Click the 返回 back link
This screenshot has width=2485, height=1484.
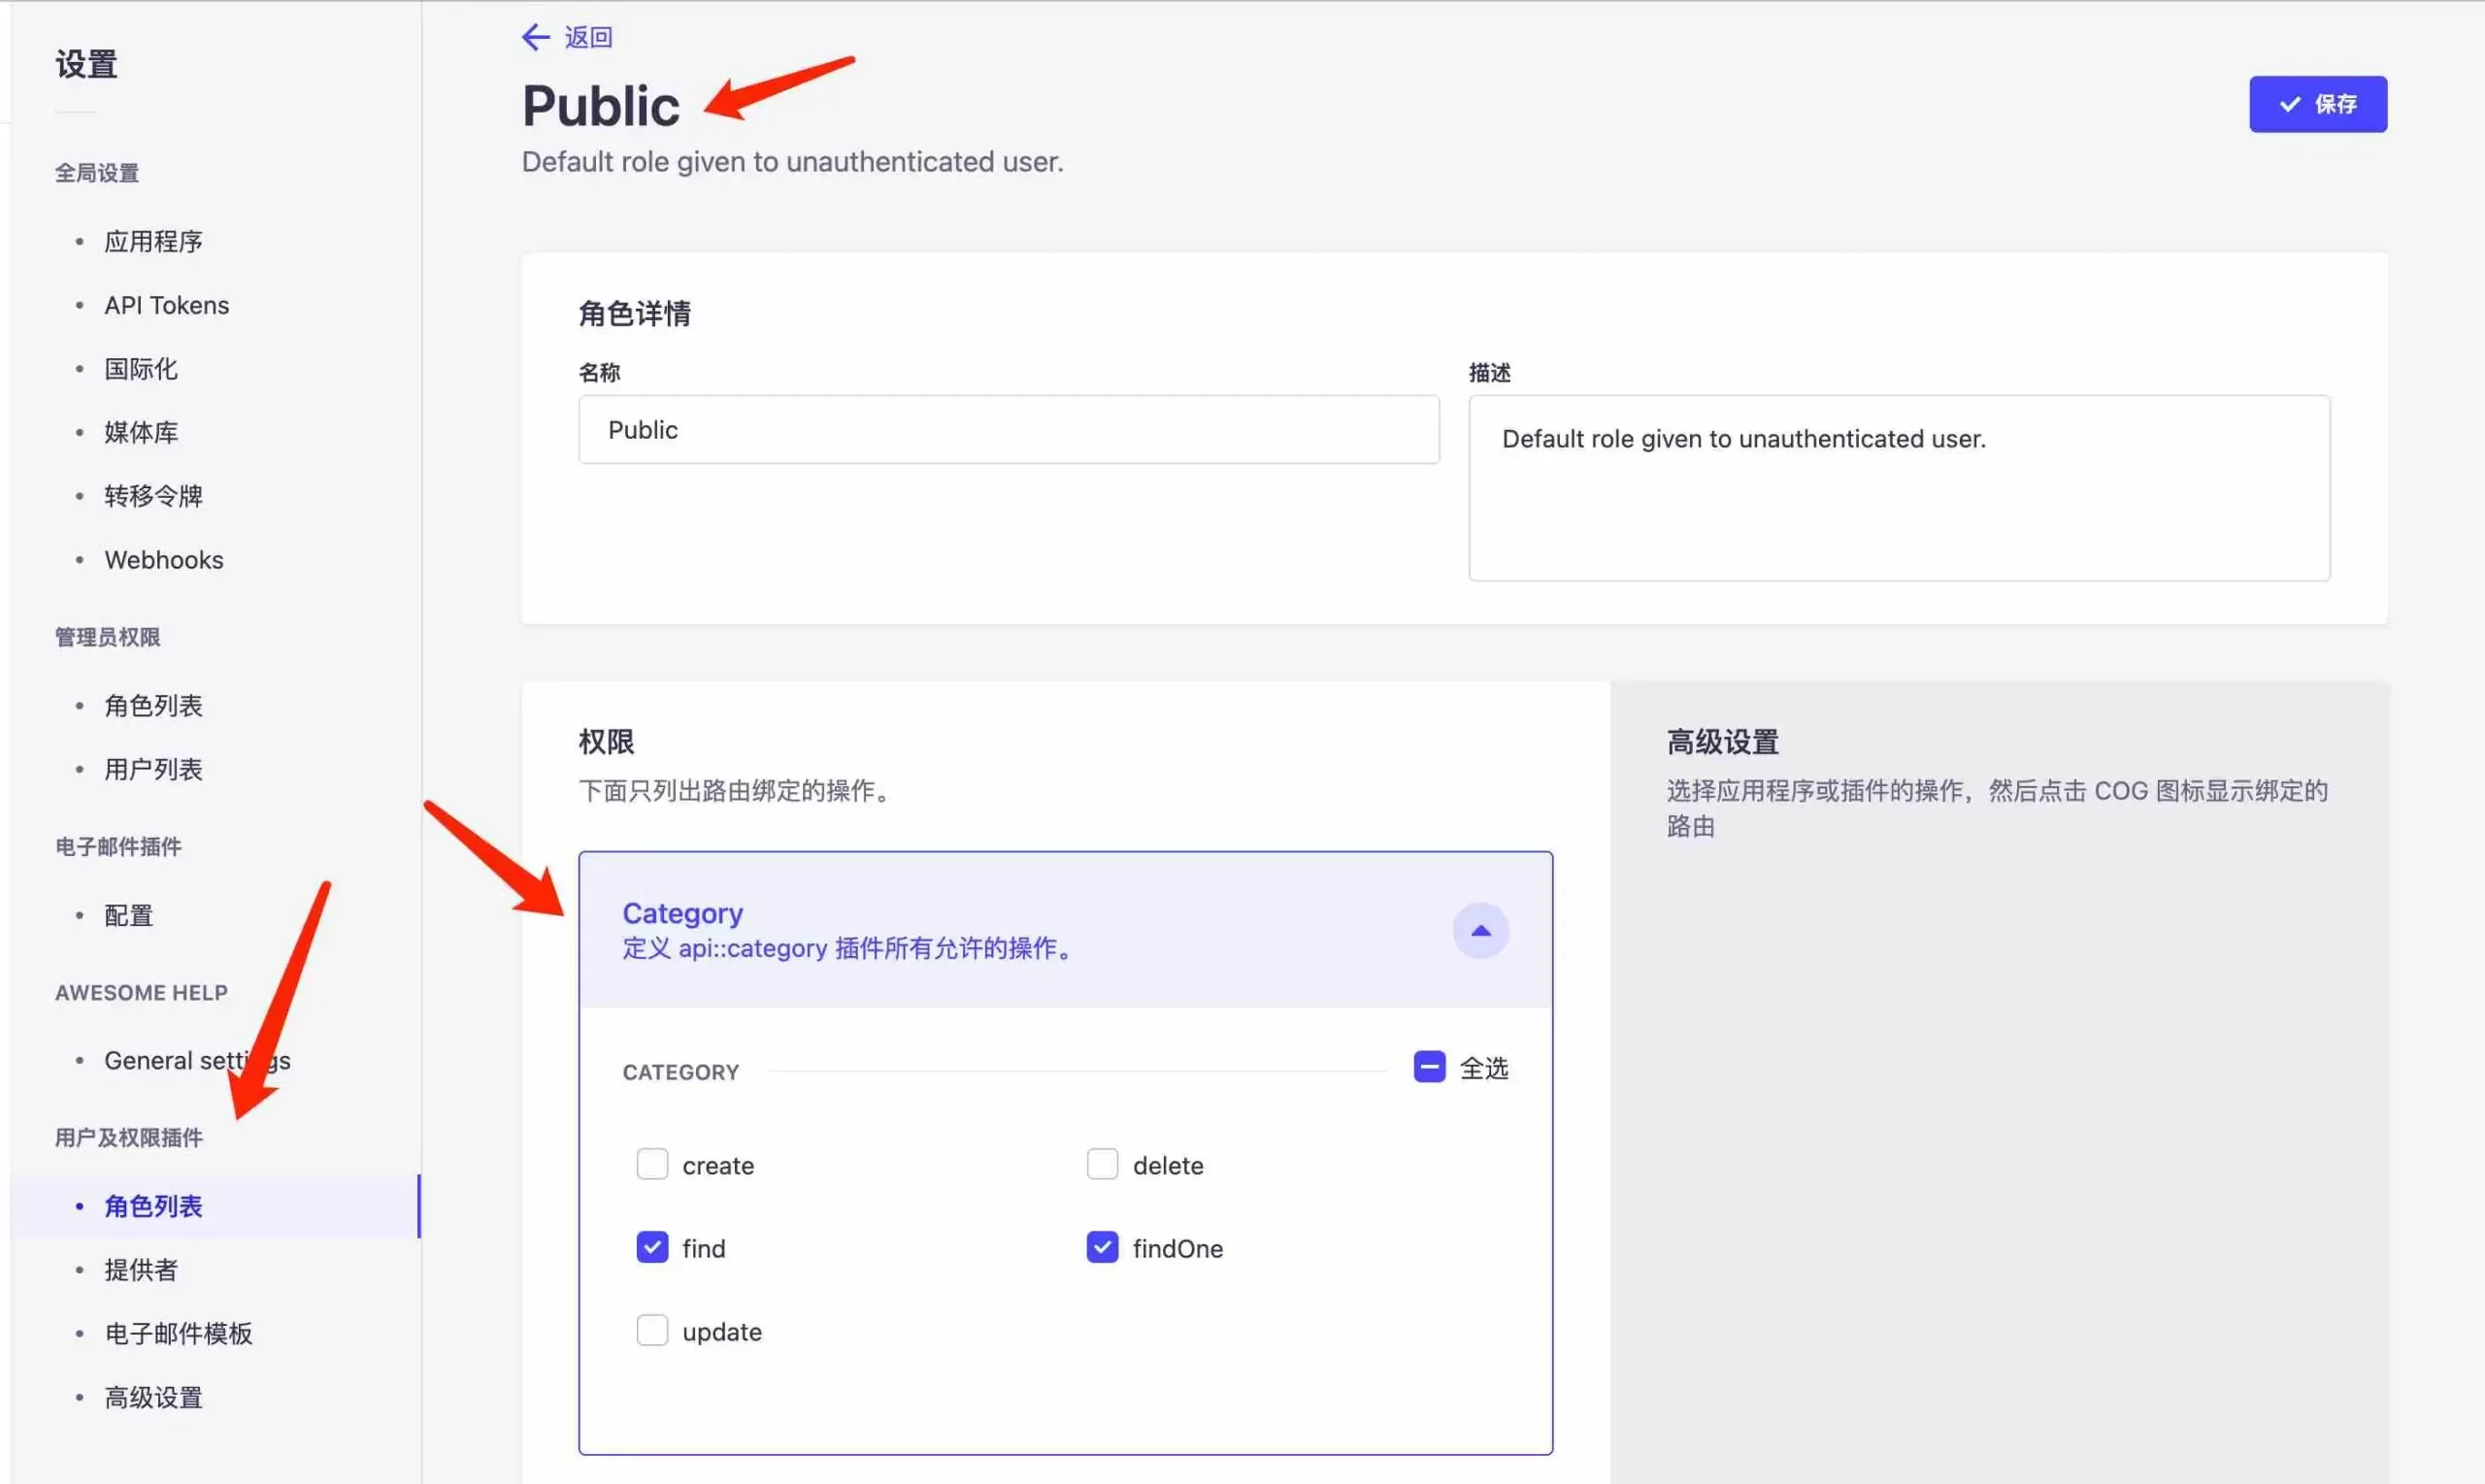pos(588,37)
